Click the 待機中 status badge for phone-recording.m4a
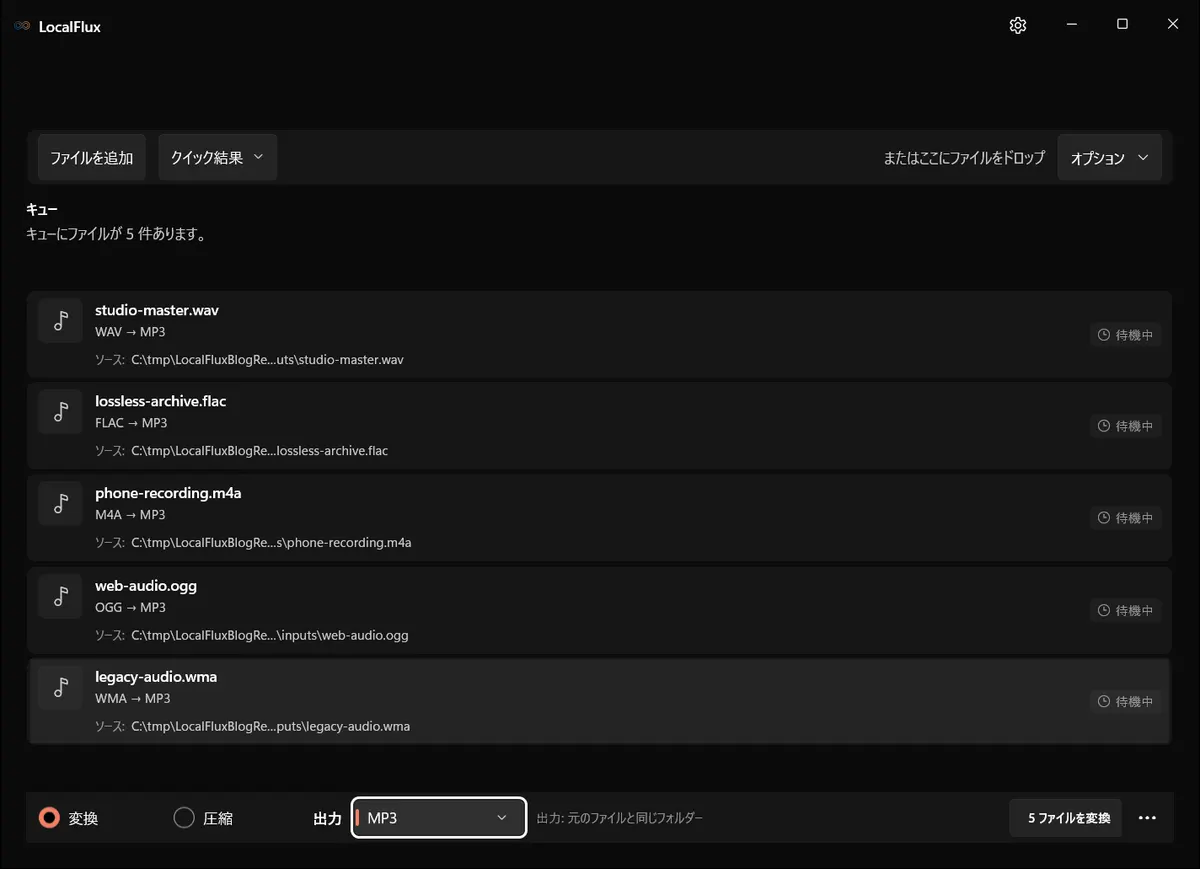 [1126, 518]
